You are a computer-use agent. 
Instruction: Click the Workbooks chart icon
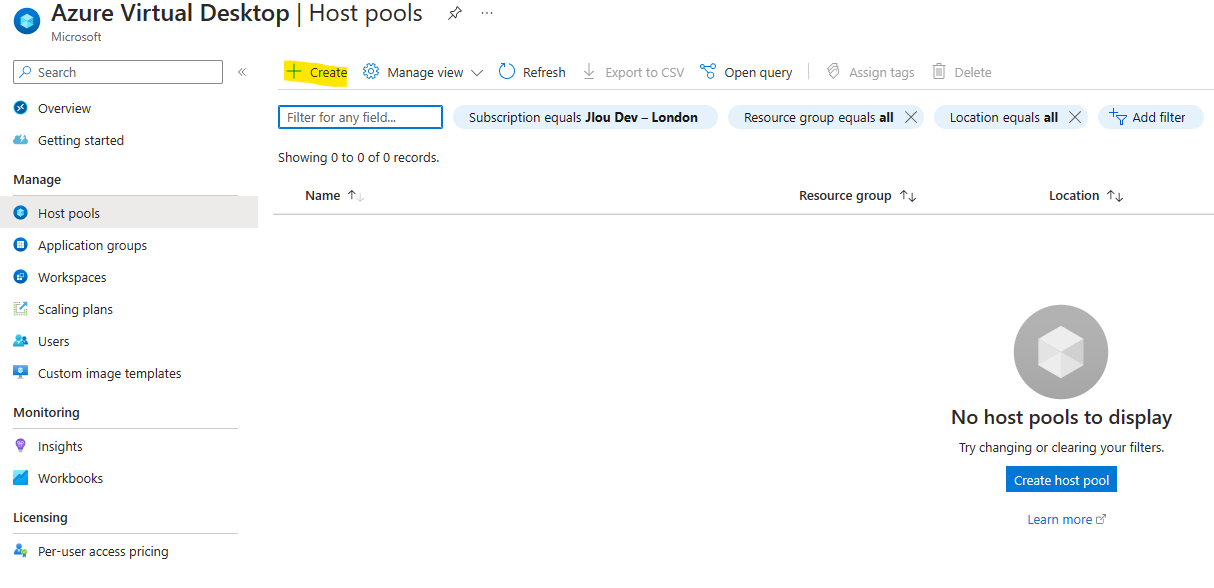(x=21, y=478)
